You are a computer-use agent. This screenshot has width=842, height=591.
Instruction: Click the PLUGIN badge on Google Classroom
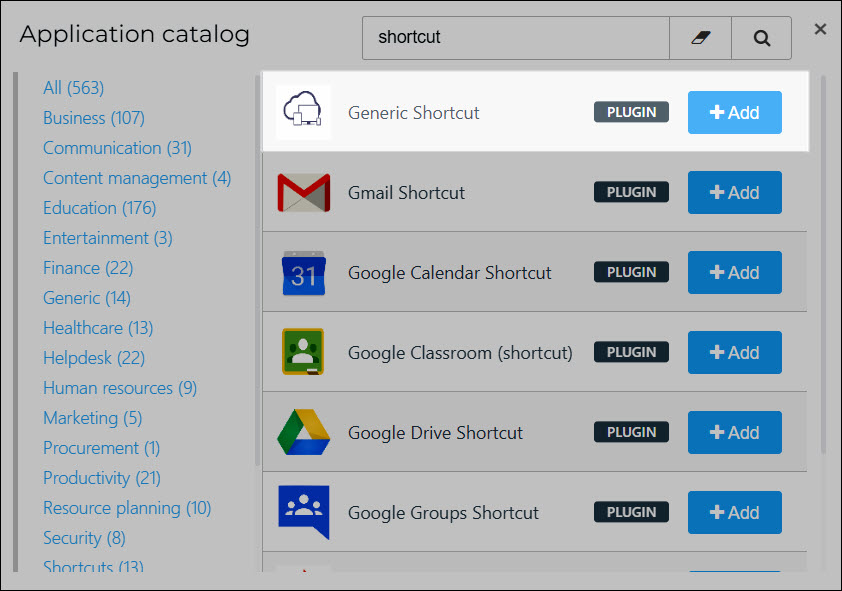pos(632,352)
